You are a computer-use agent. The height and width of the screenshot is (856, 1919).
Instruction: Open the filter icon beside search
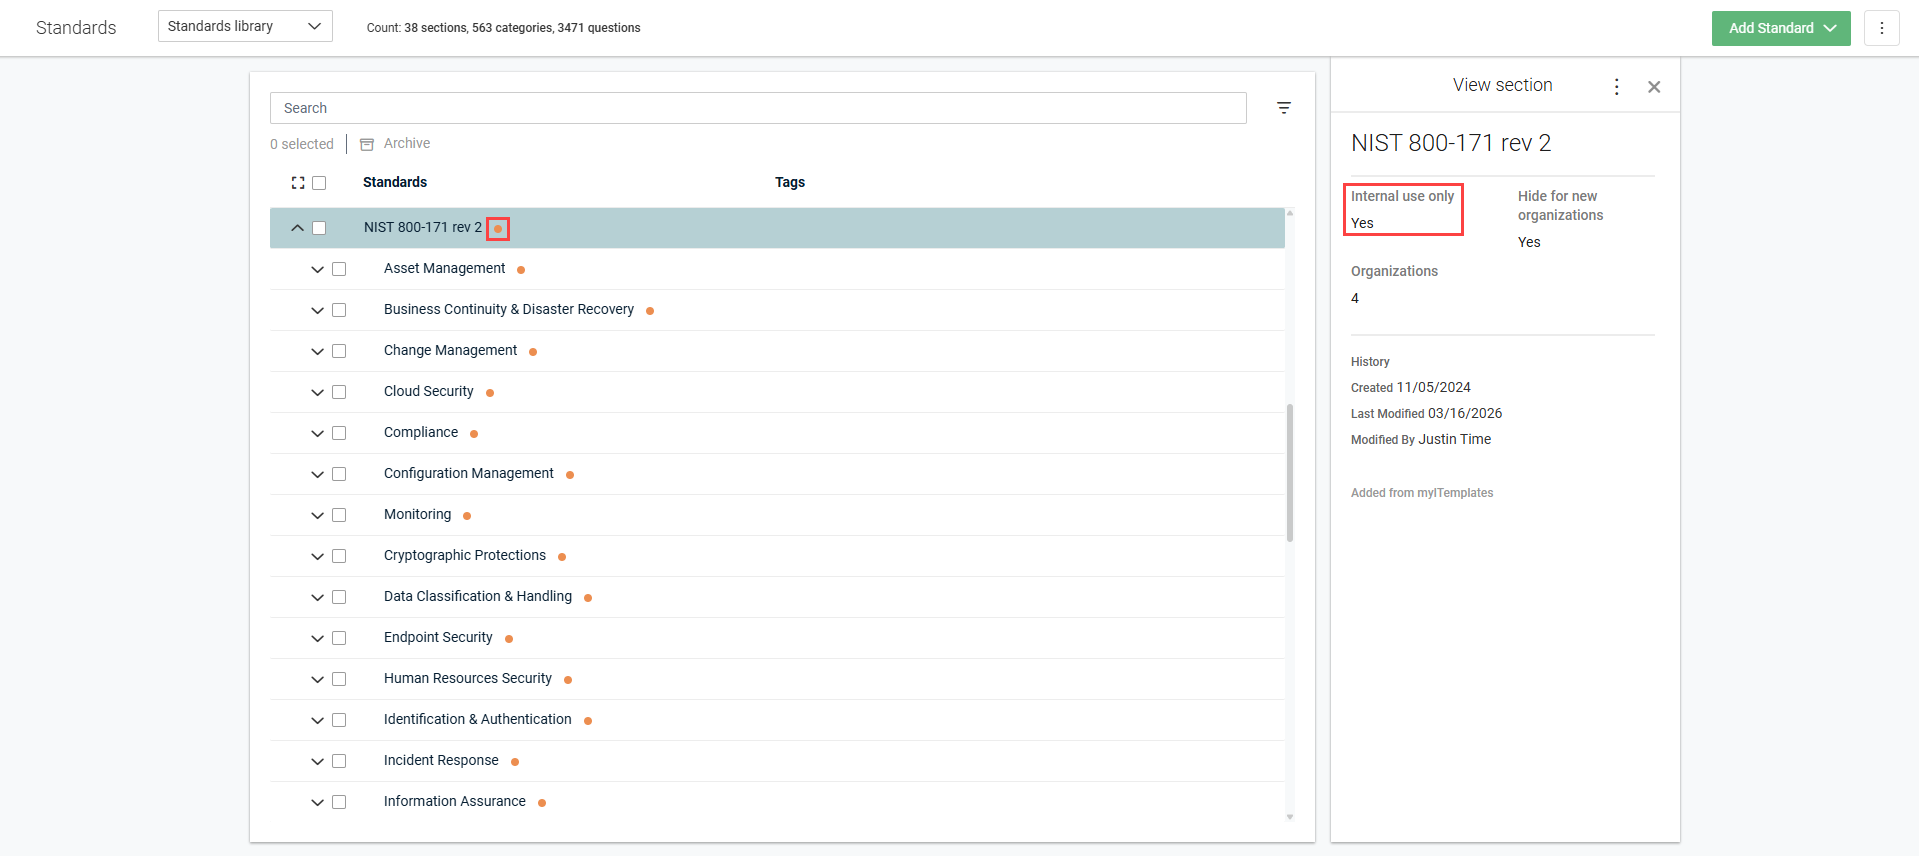(1284, 108)
